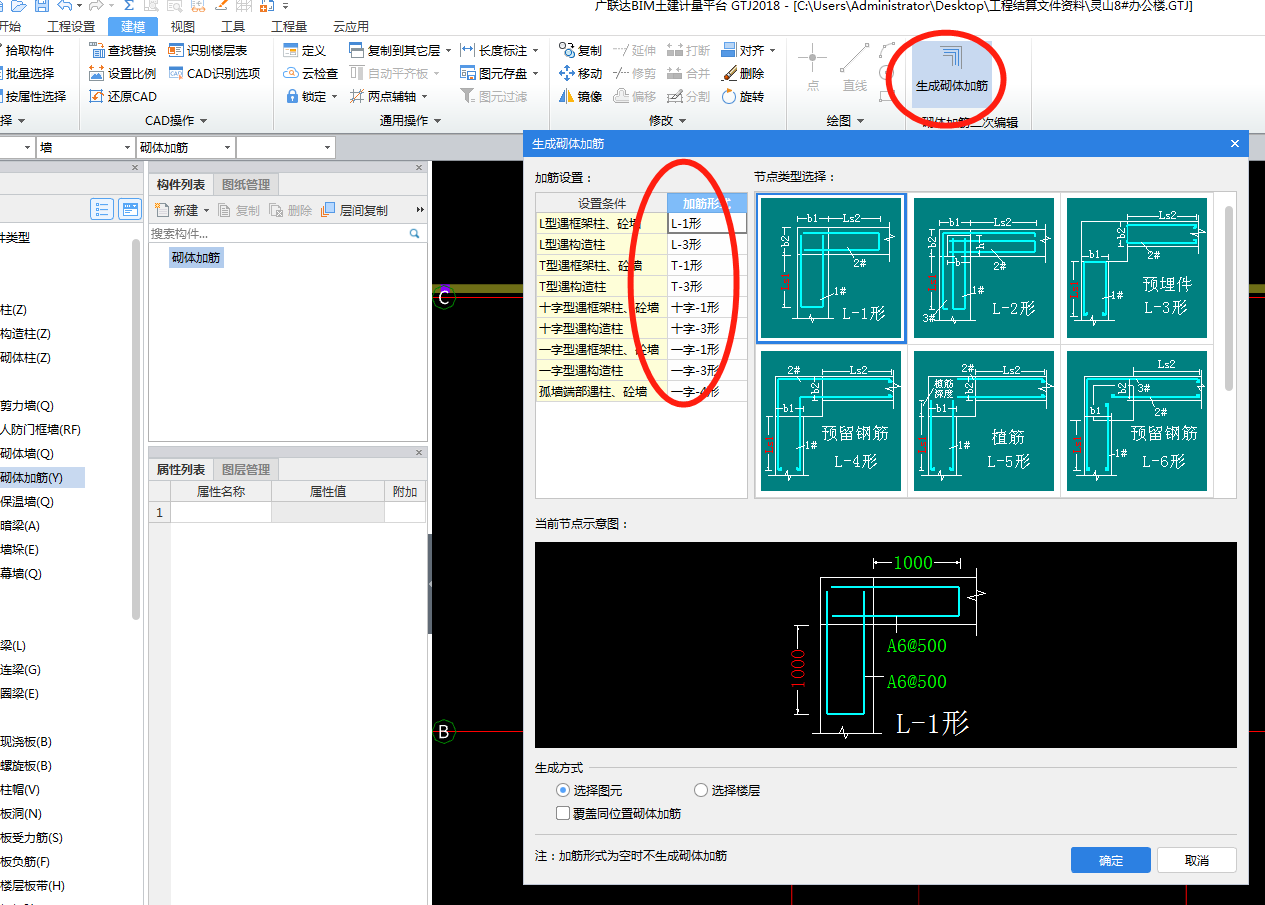This screenshot has width=1265, height=905.
Task: Click 识别楼层表 tool
Action: tap(207, 50)
